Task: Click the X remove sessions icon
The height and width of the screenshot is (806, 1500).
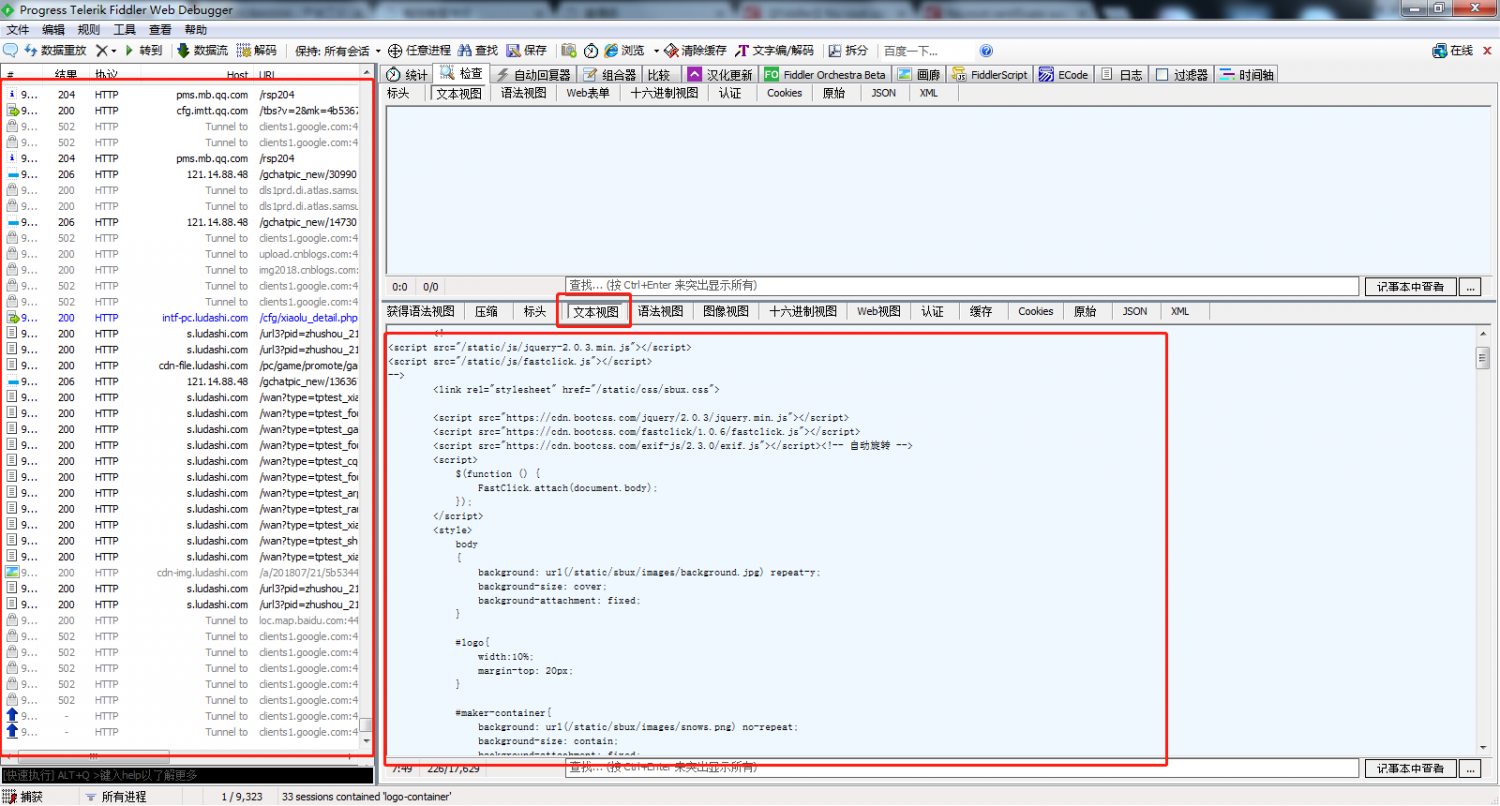Action: [x=101, y=50]
